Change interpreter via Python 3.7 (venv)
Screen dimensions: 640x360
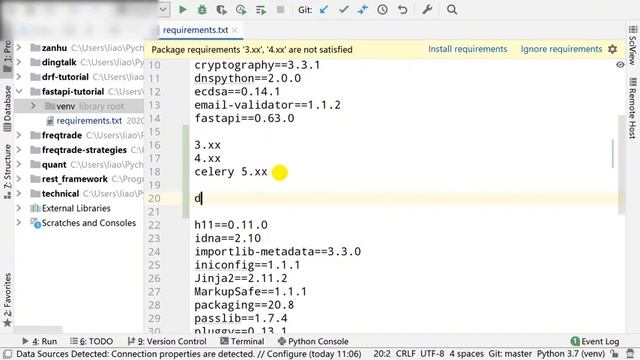tap(571, 354)
